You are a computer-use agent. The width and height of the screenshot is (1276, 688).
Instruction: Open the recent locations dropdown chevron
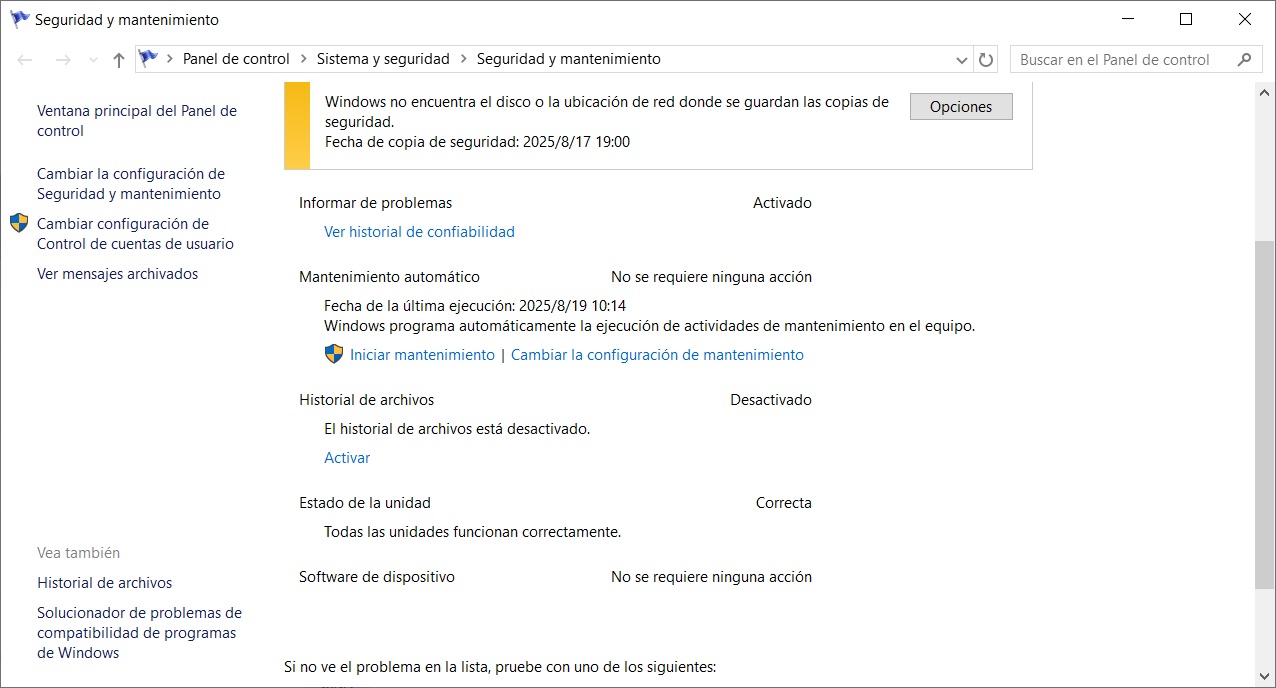click(x=93, y=60)
